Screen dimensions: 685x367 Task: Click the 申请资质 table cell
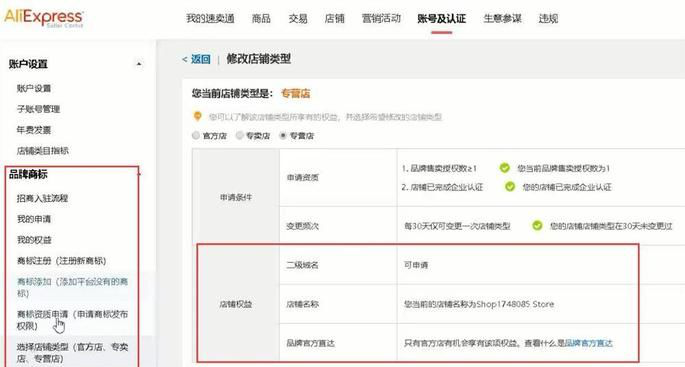(x=338, y=178)
